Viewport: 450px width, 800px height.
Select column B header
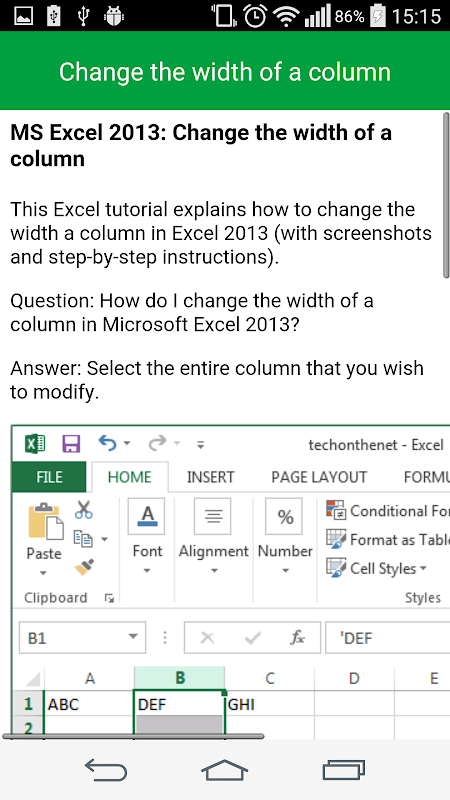[180, 678]
